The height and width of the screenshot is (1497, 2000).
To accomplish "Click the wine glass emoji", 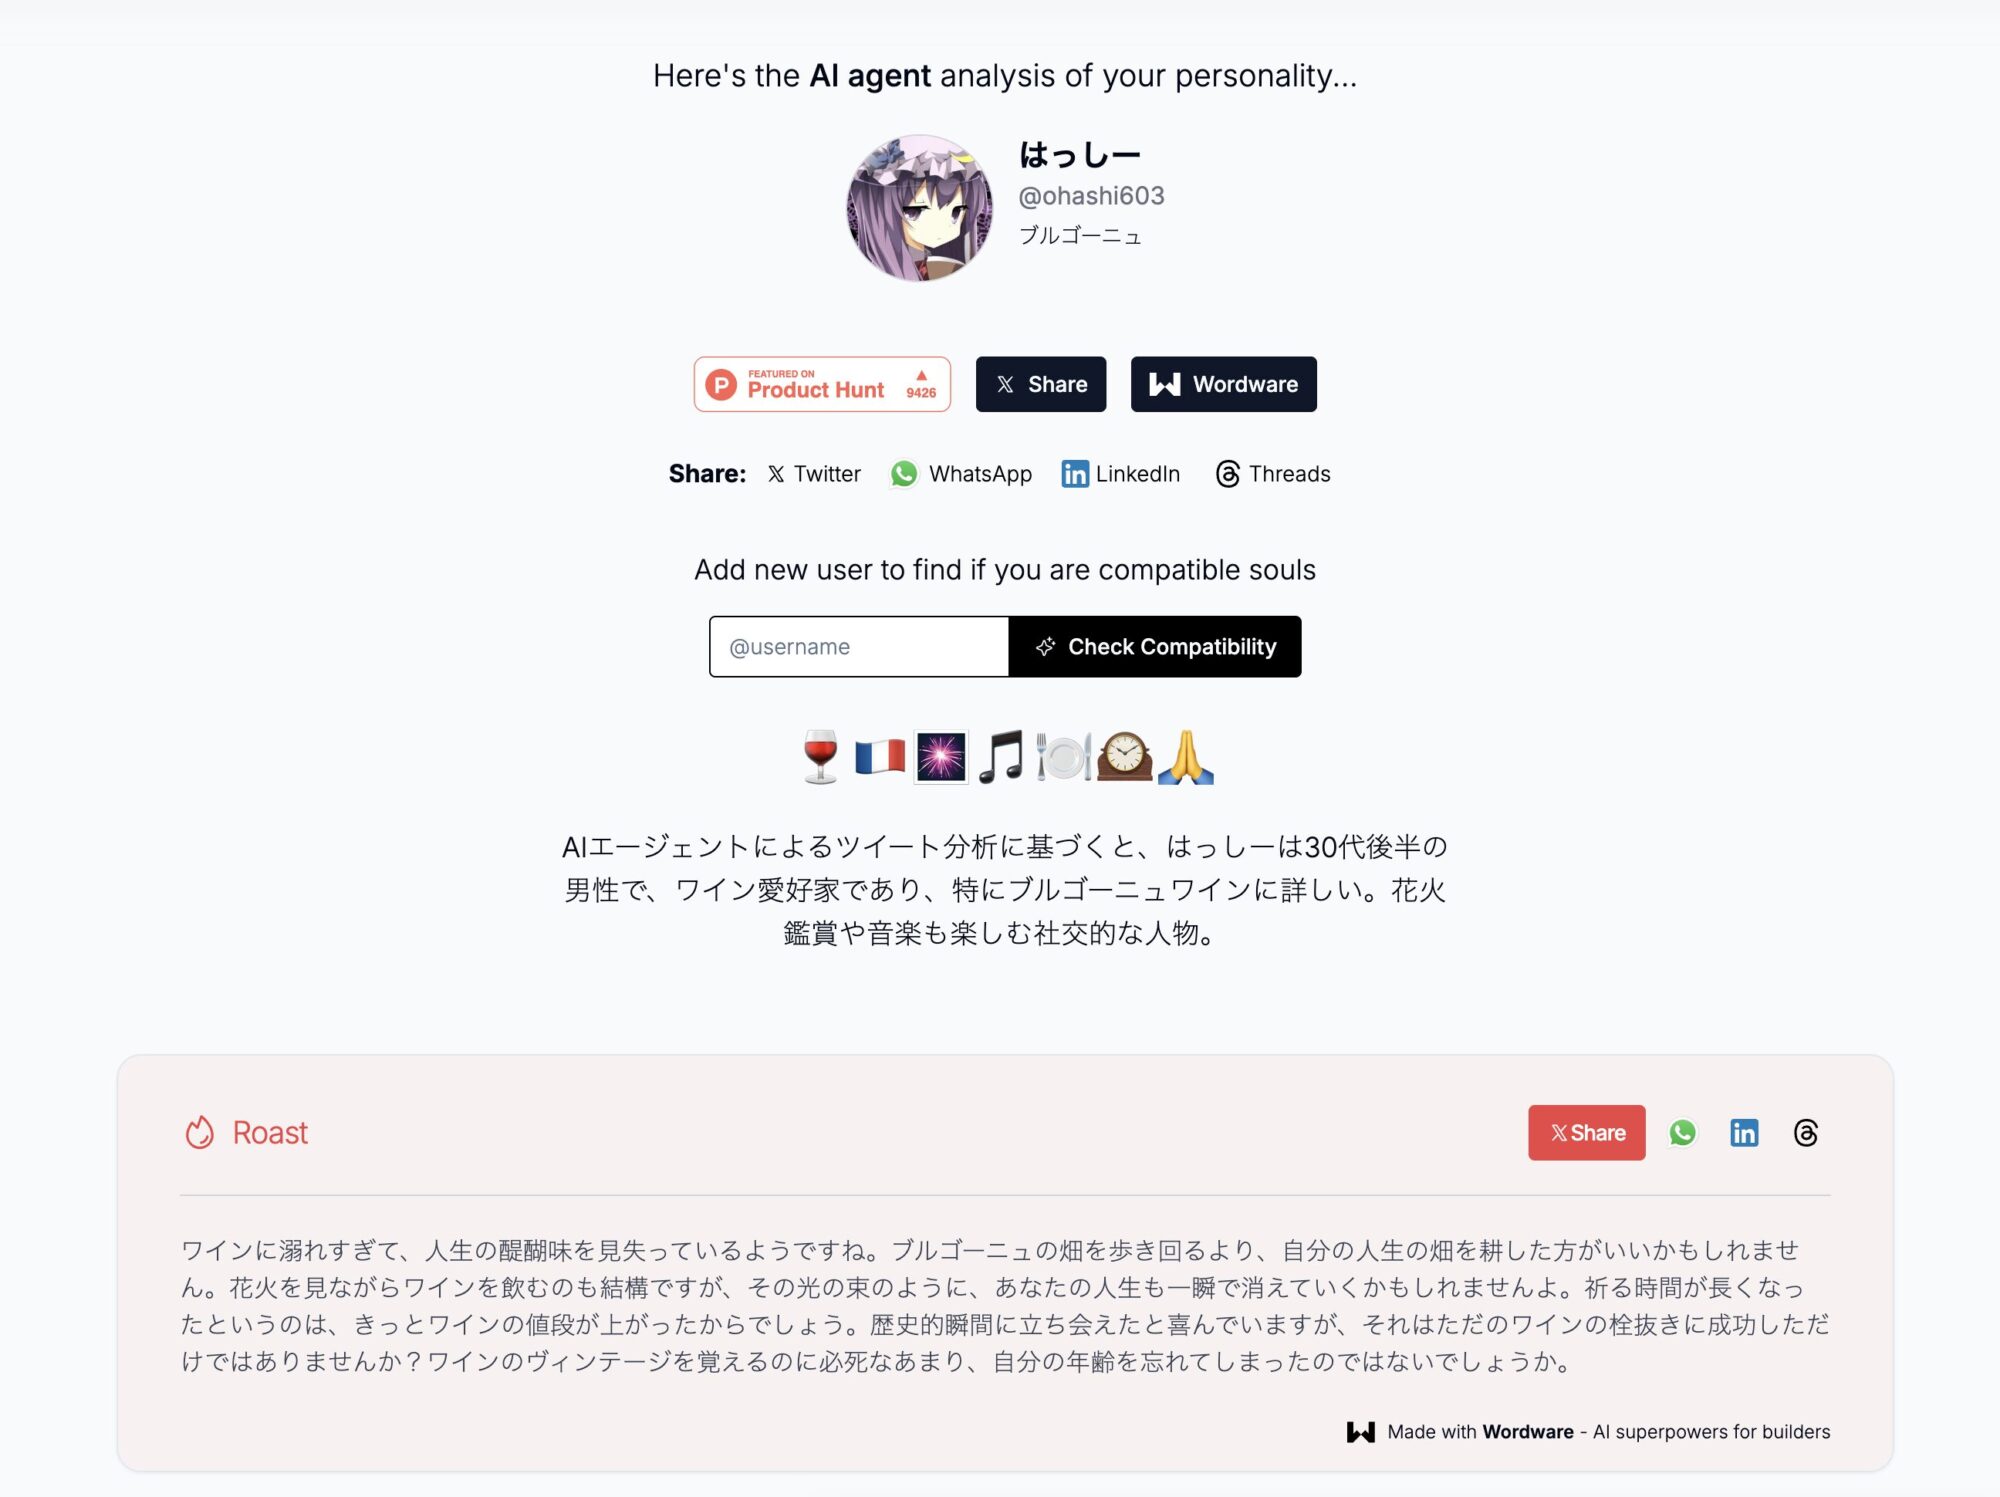I will (821, 757).
